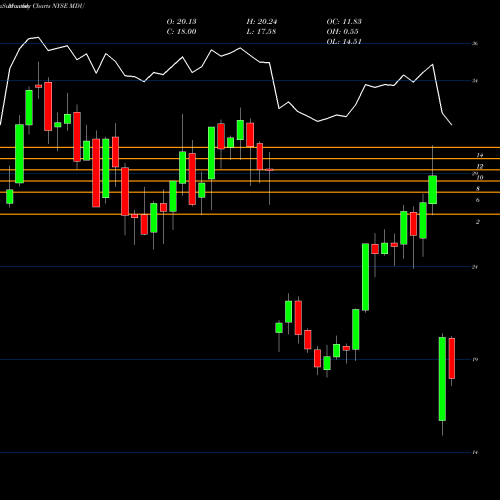Click the orange level label 2
500x500 pixels.
478,222
